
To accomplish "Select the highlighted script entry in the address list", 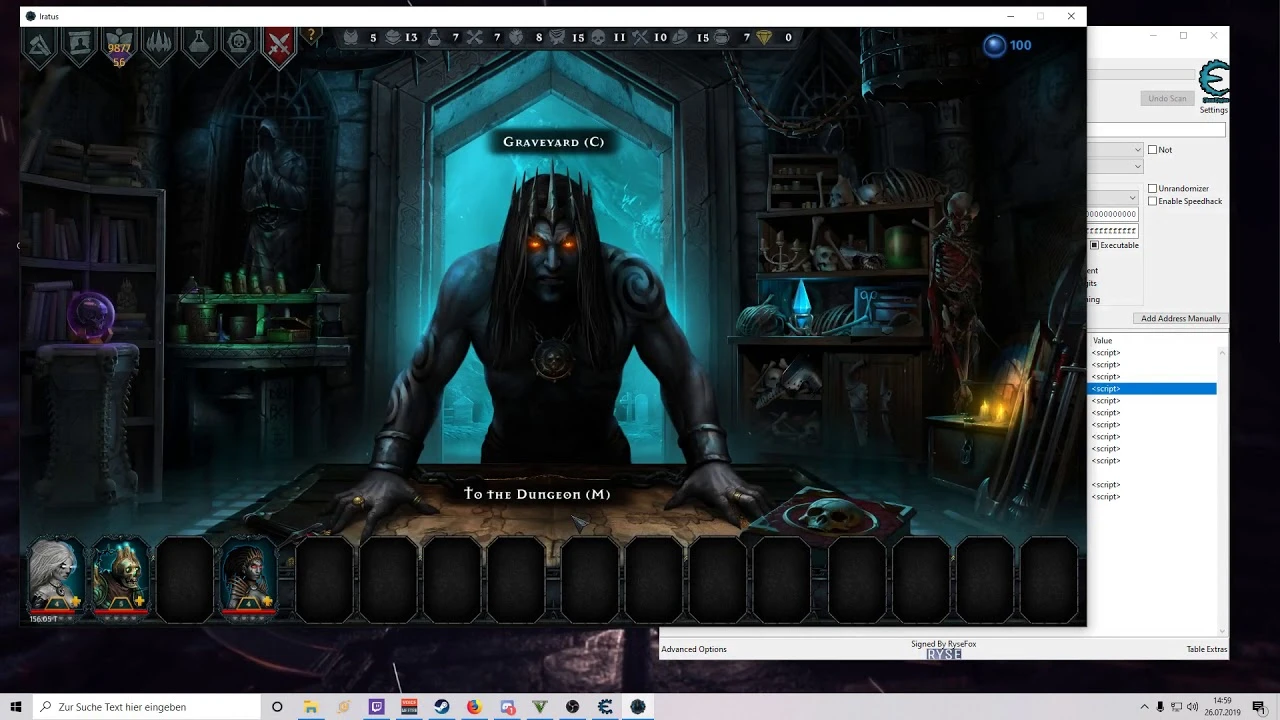I will click(x=1151, y=388).
